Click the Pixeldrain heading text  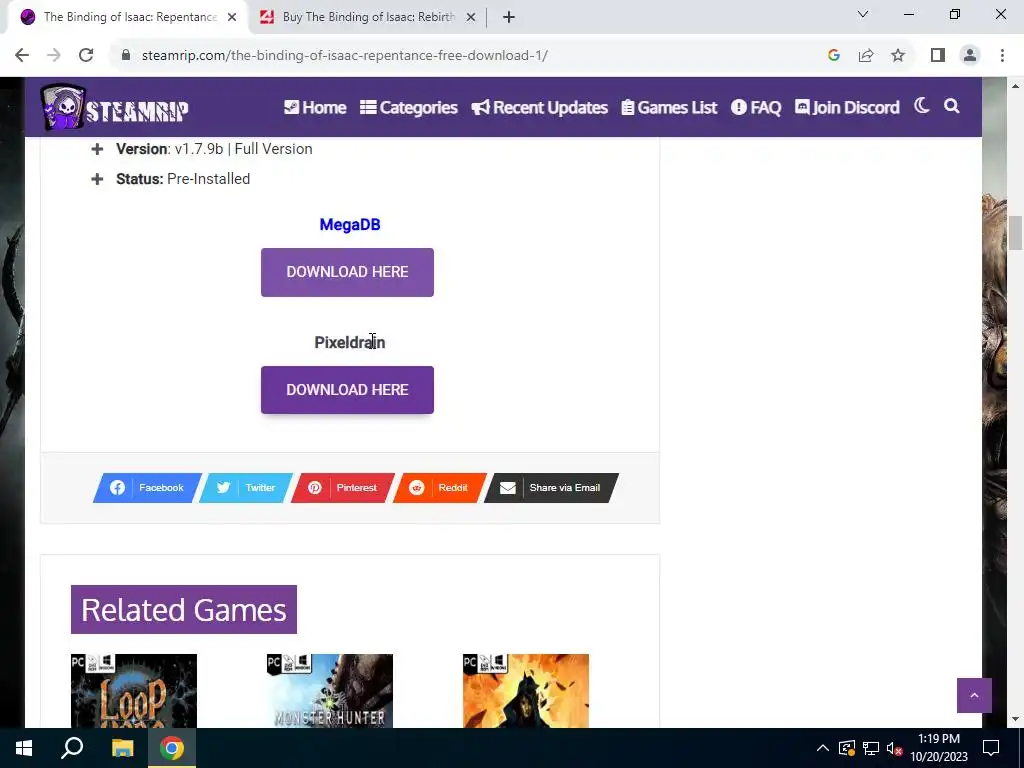point(349,343)
